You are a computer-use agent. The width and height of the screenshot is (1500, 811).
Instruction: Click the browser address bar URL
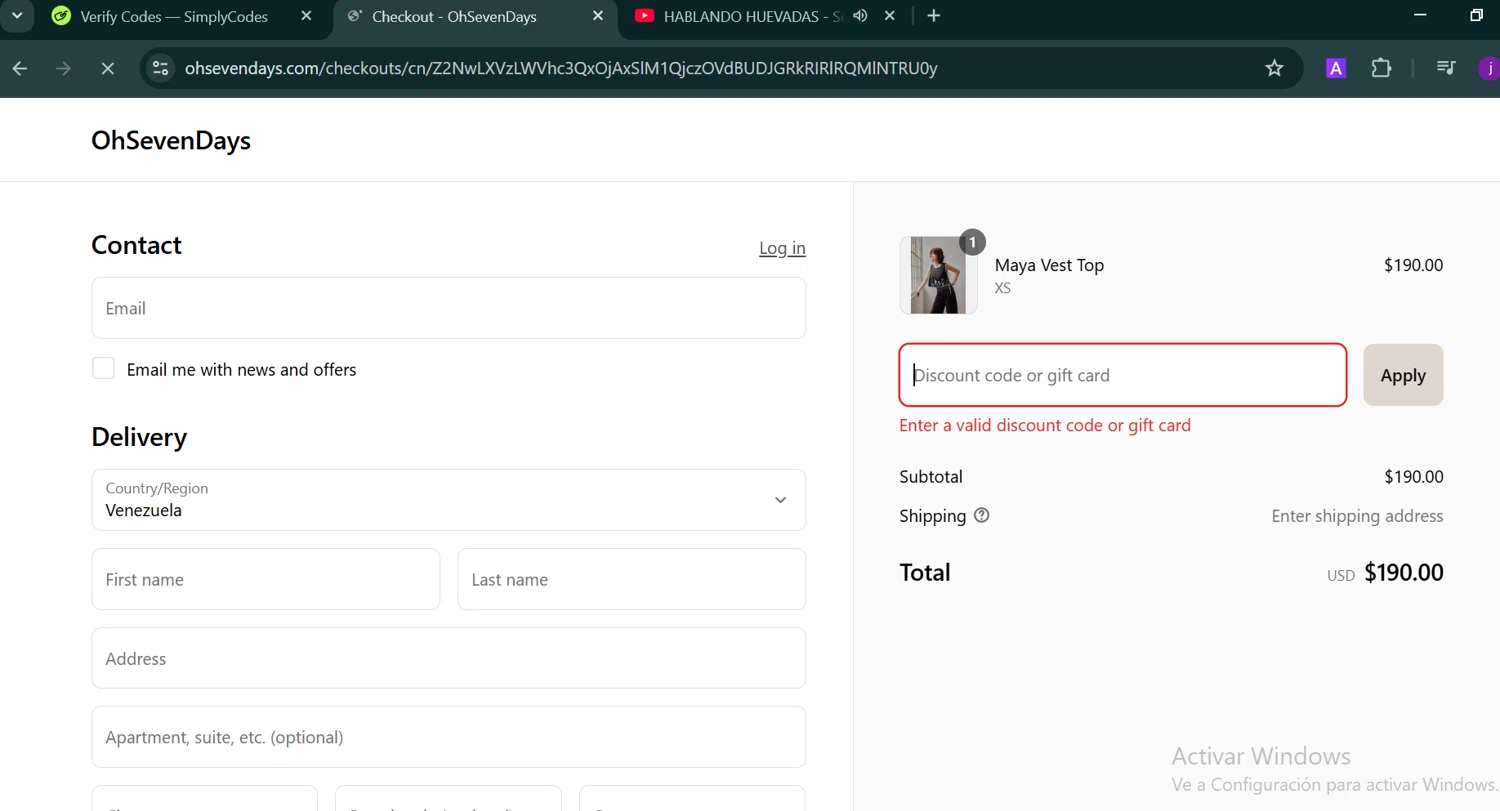[561, 68]
